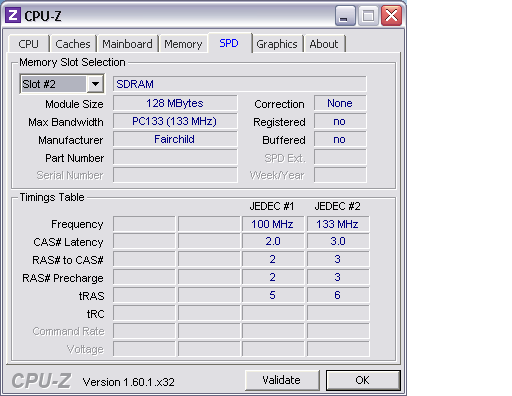Click the RAS# to CAS# value 2
This screenshot has width=512, height=396.
(x=273, y=259)
